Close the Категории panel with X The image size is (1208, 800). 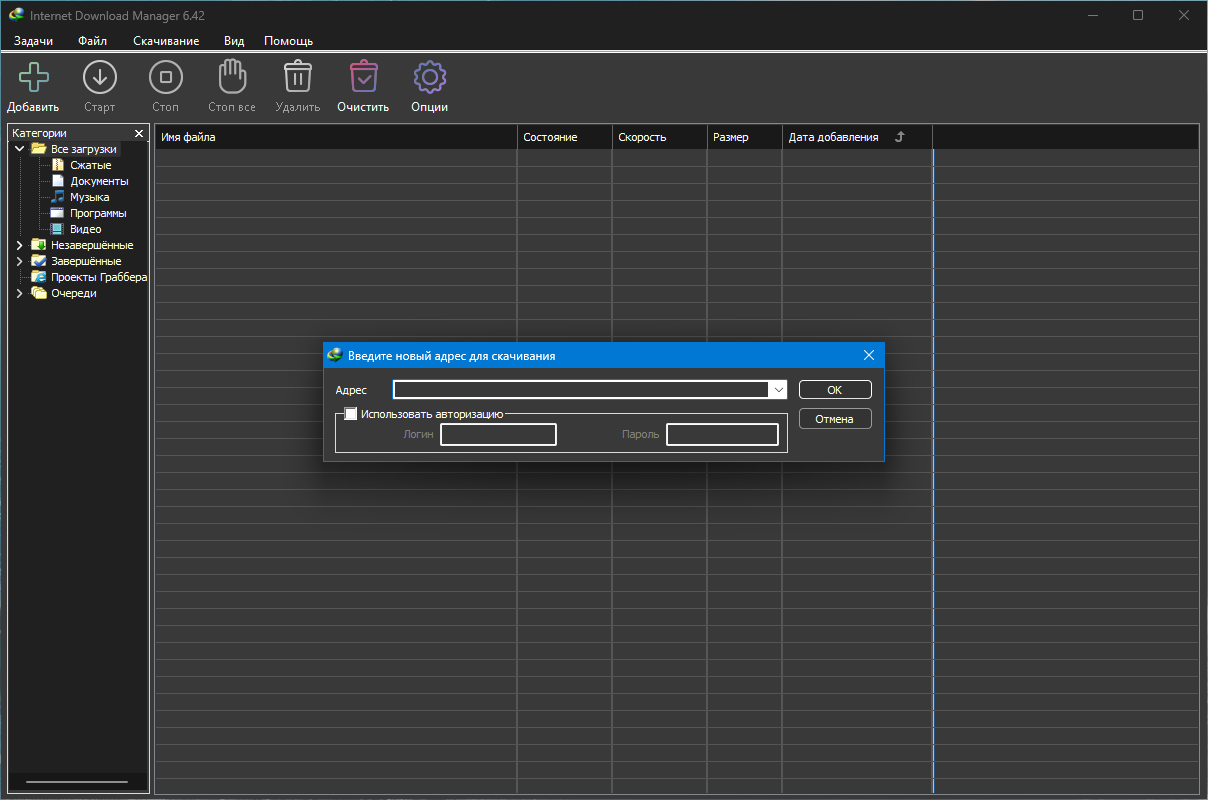click(139, 133)
